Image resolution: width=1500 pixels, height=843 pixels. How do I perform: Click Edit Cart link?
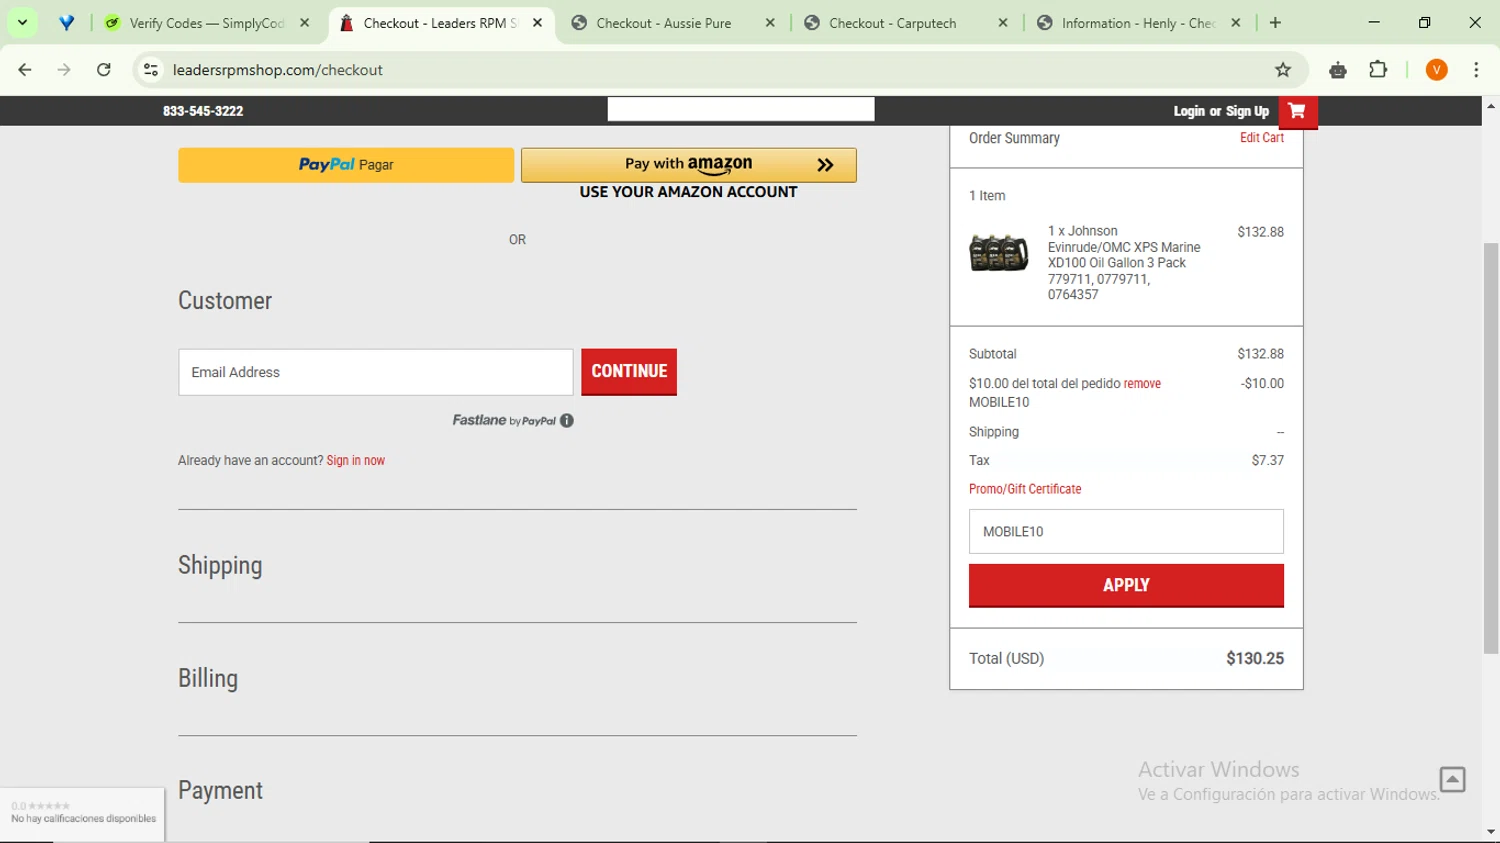1262,138
